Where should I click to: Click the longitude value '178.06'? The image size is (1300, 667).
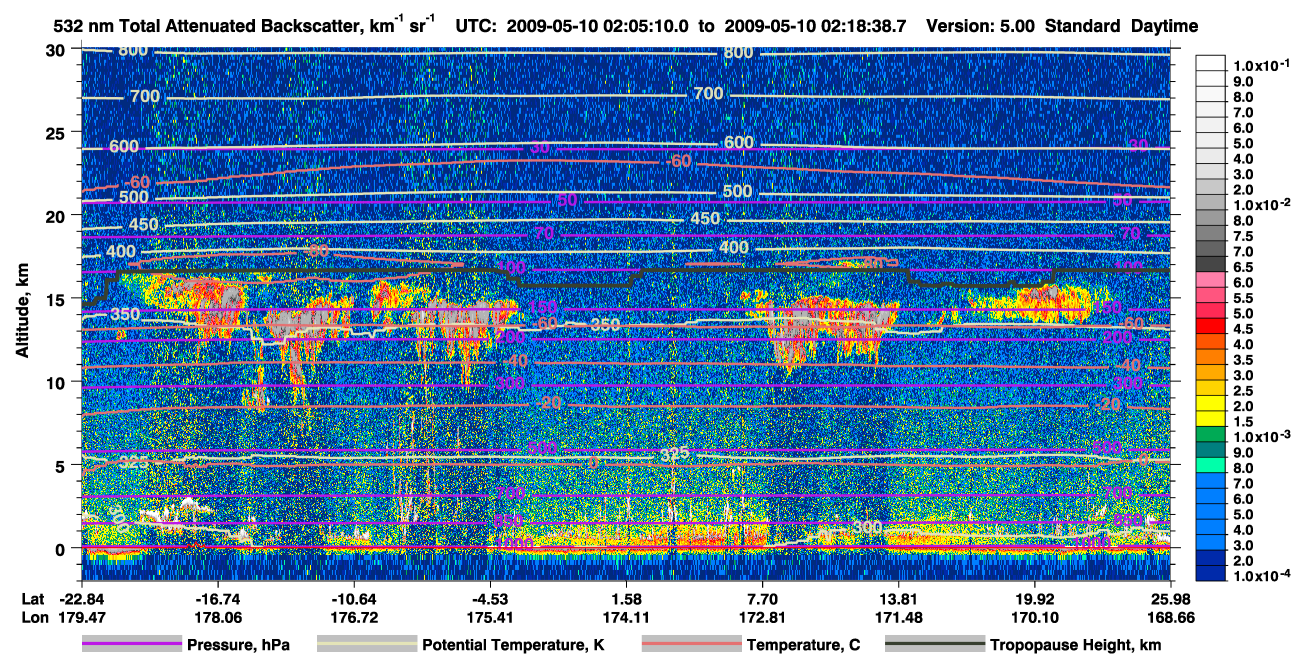(x=219, y=617)
